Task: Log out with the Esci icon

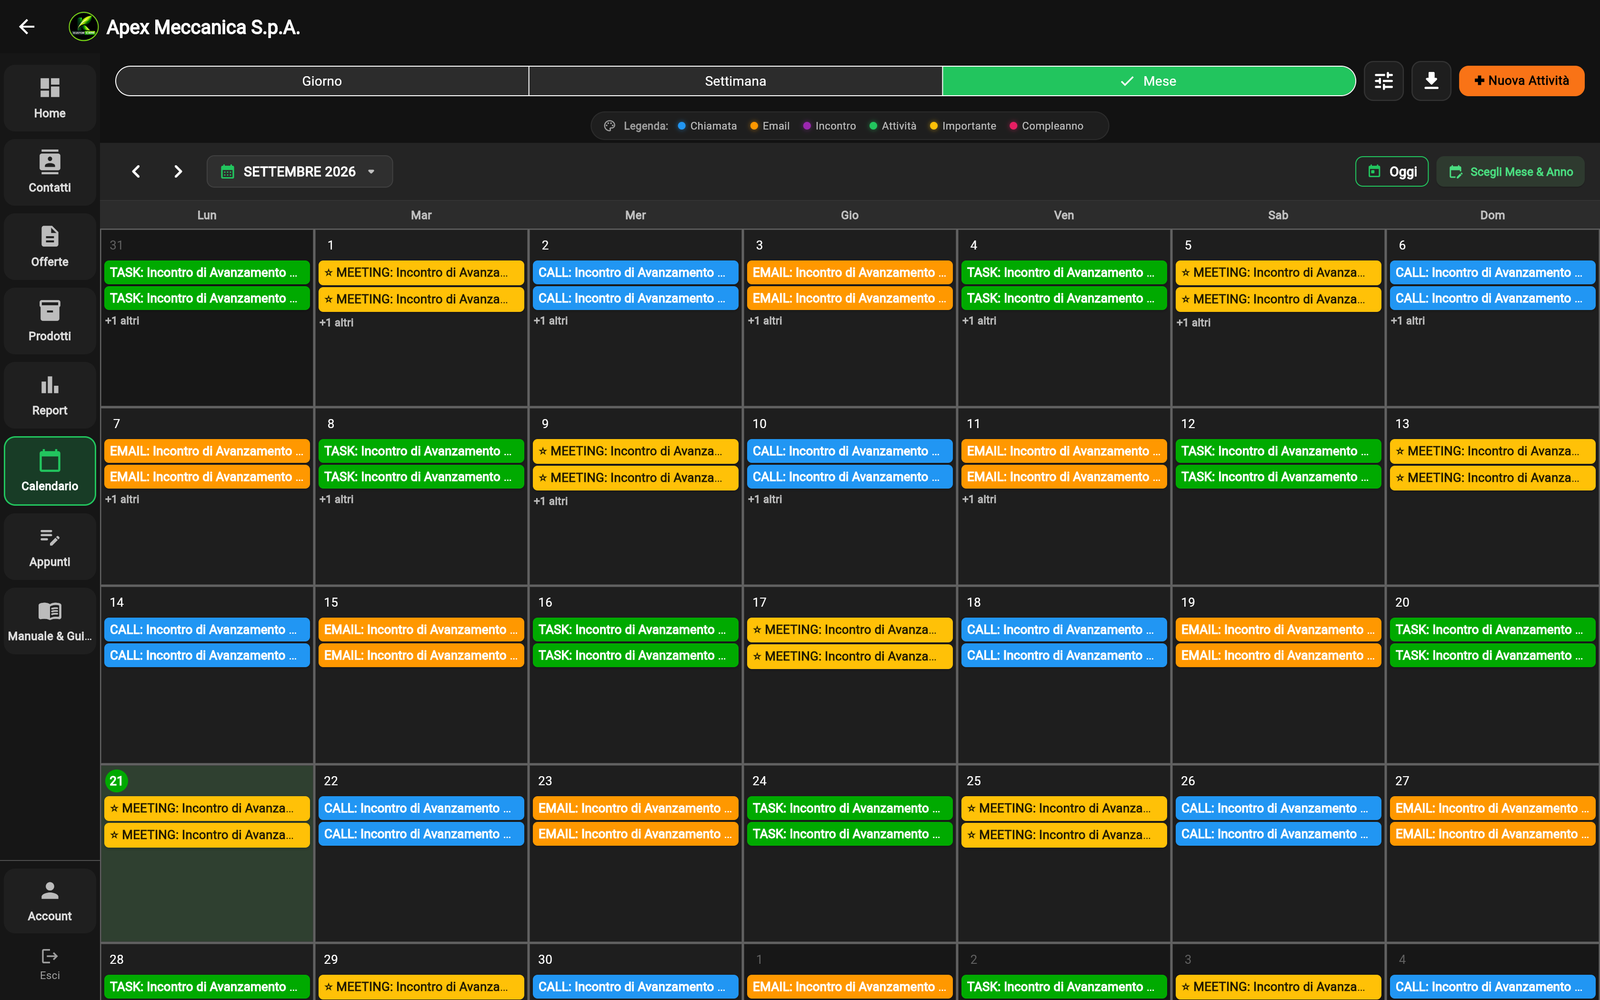Action: [x=50, y=964]
